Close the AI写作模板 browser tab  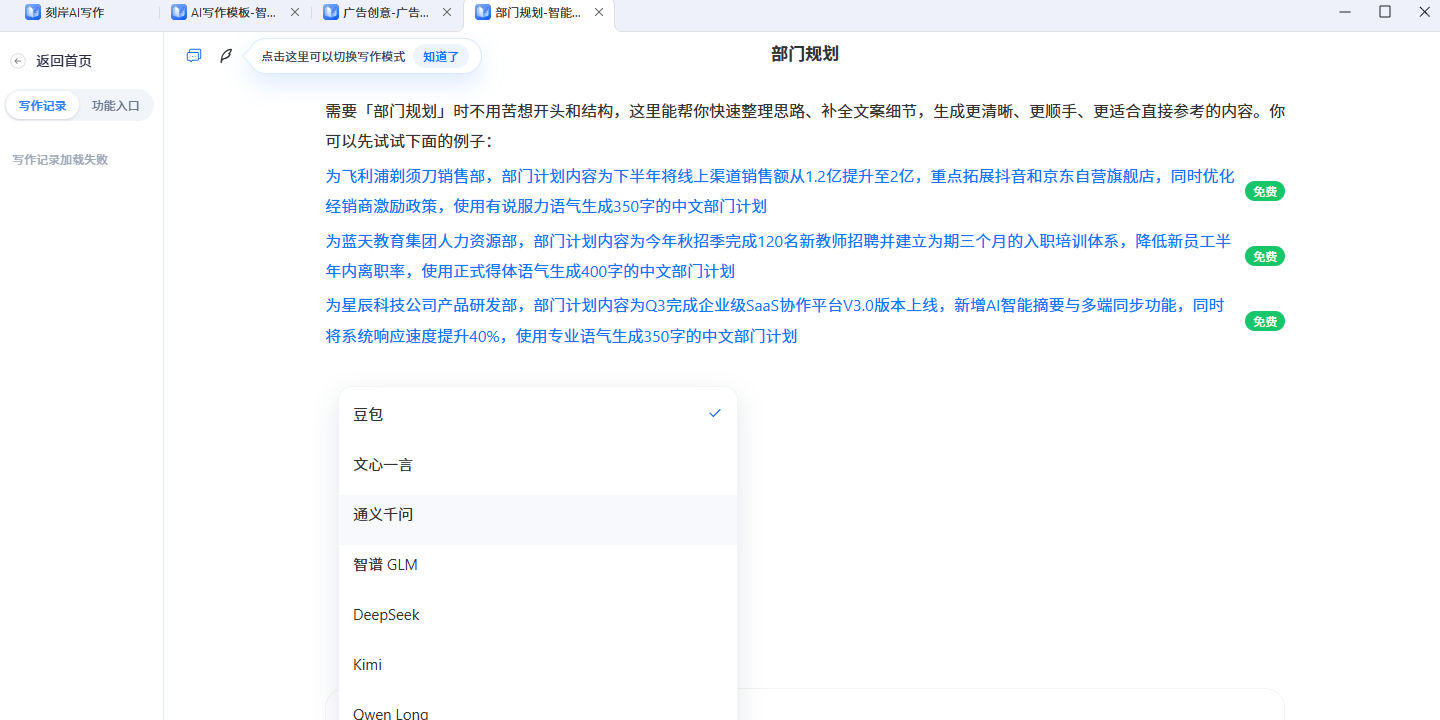295,12
